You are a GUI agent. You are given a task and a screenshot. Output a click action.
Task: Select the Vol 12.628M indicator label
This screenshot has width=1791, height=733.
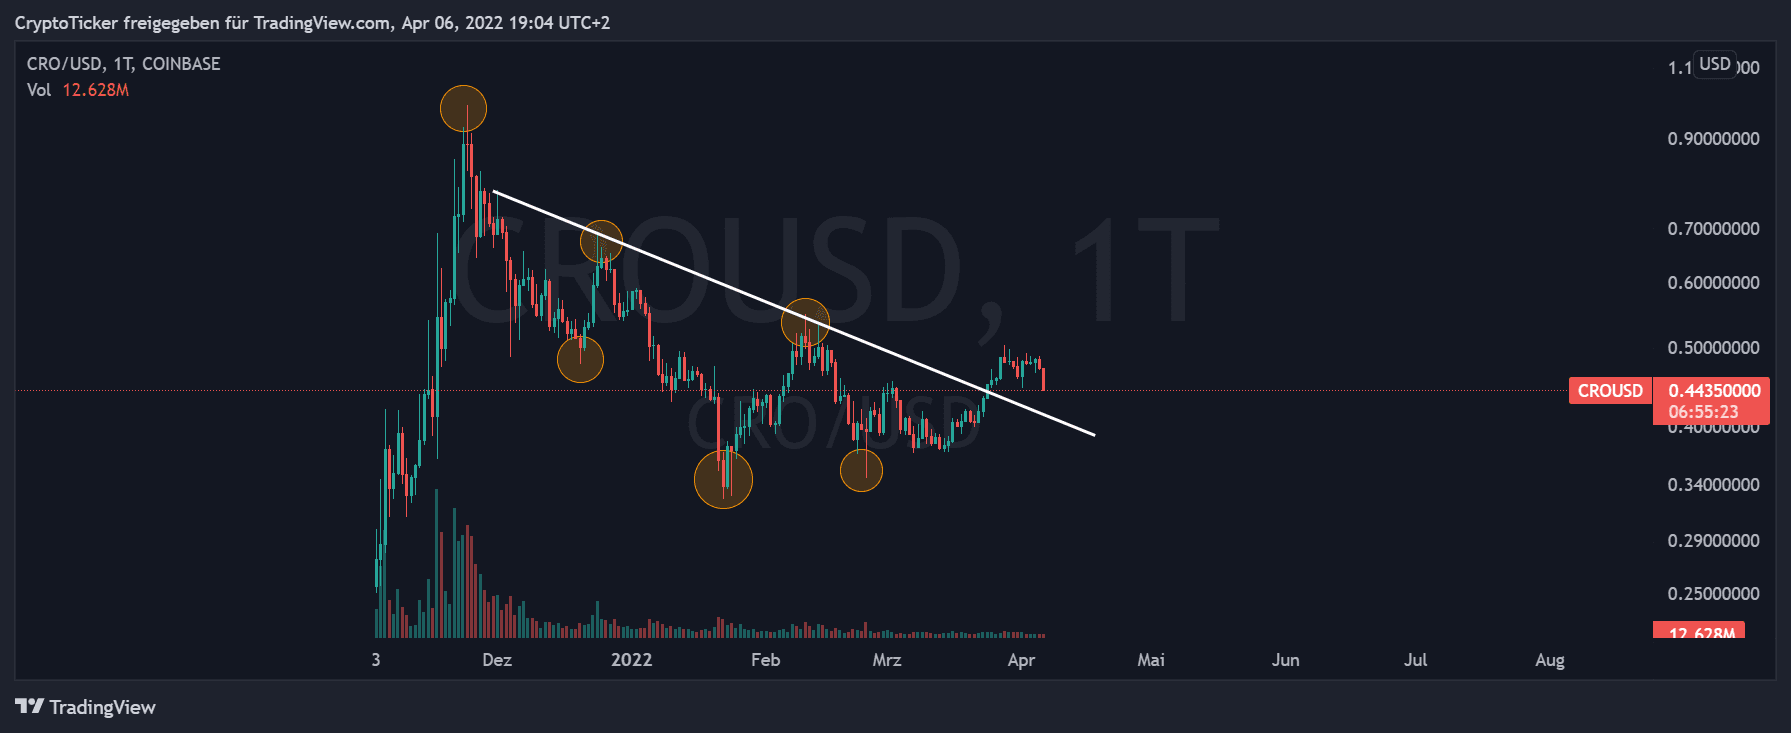pos(77,90)
